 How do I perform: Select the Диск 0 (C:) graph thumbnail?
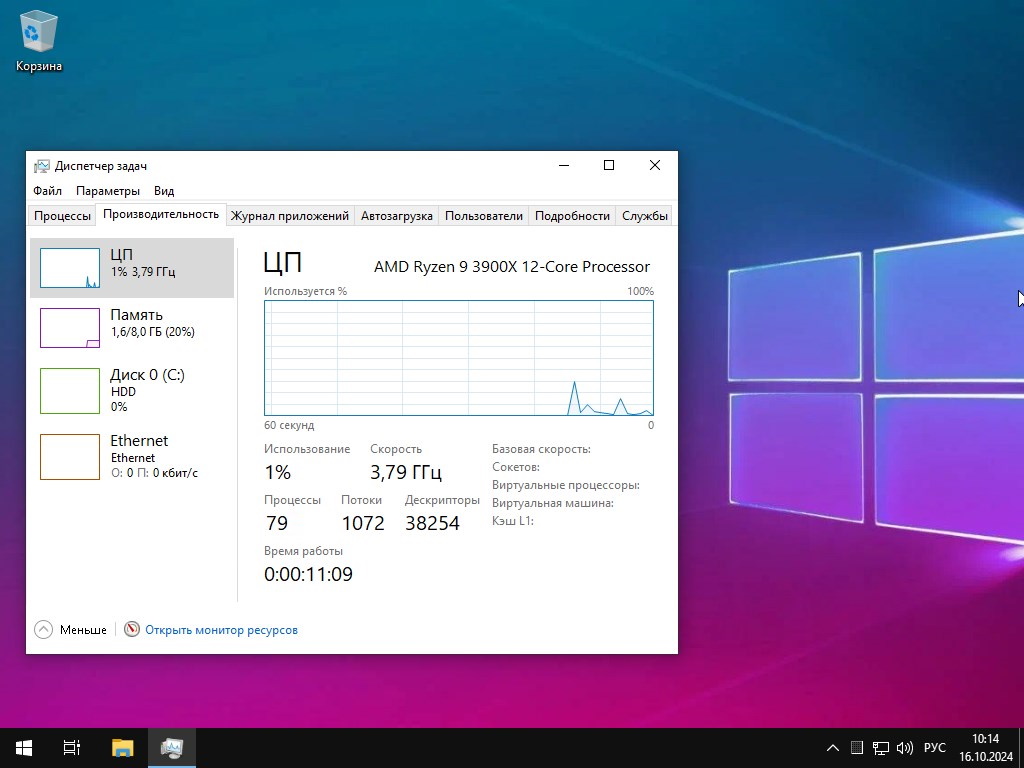pyautogui.click(x=70, y=391)
